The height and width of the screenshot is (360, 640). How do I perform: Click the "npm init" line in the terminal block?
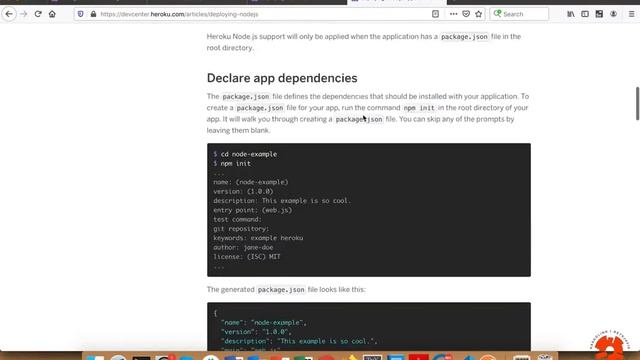(236, 163)
